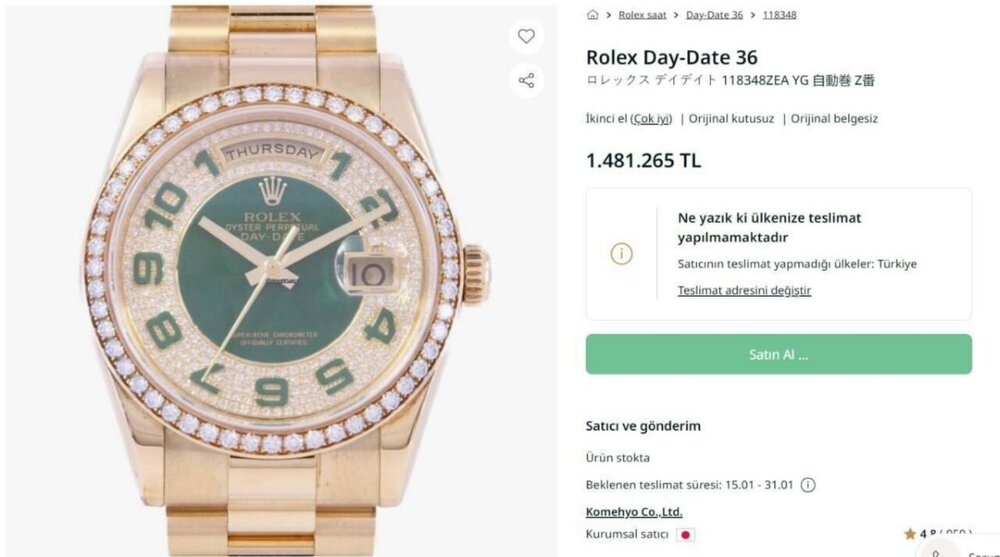
Task: Add watch to favorites with heart icon
Action: pos(526,37)
